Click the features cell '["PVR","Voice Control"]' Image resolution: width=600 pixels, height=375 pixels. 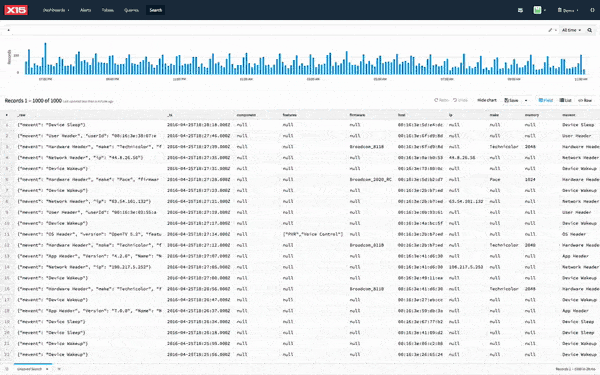[313, 234]
